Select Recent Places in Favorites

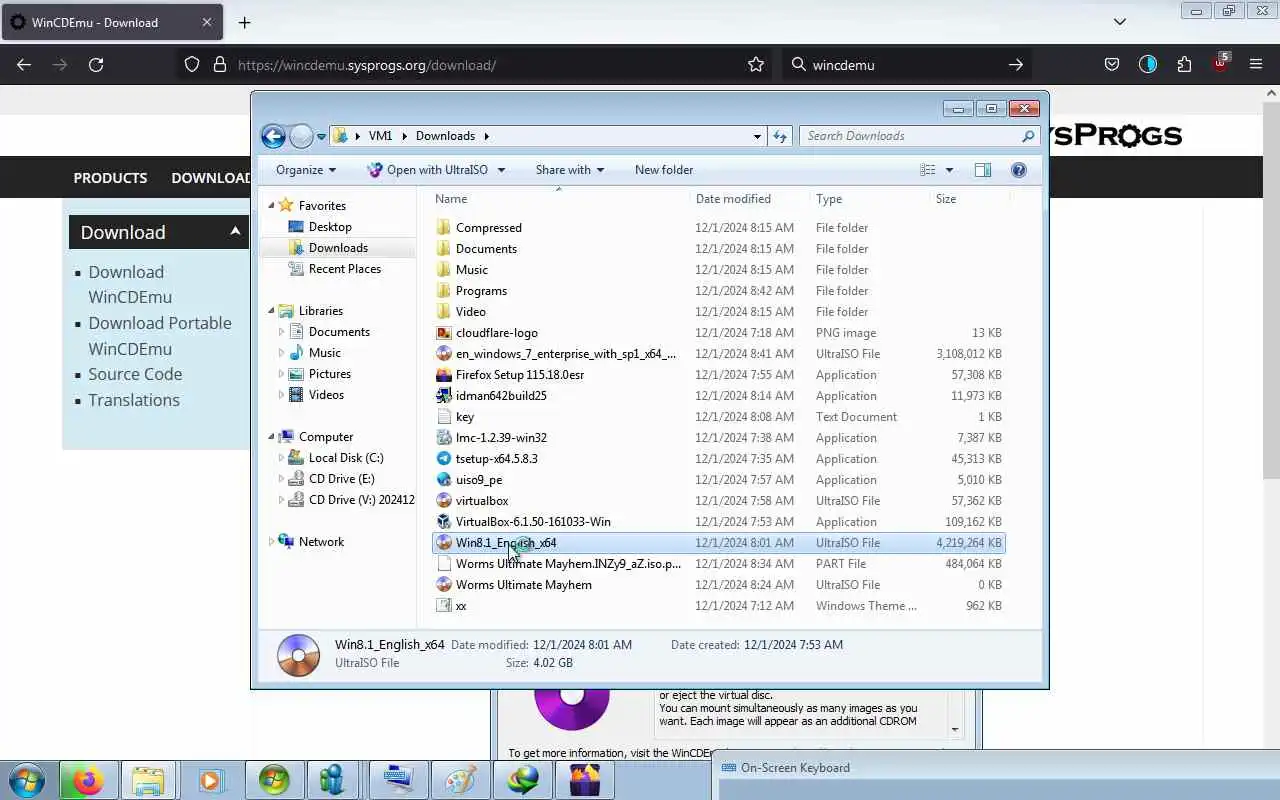pyautogui.click(x=345, y=269)
